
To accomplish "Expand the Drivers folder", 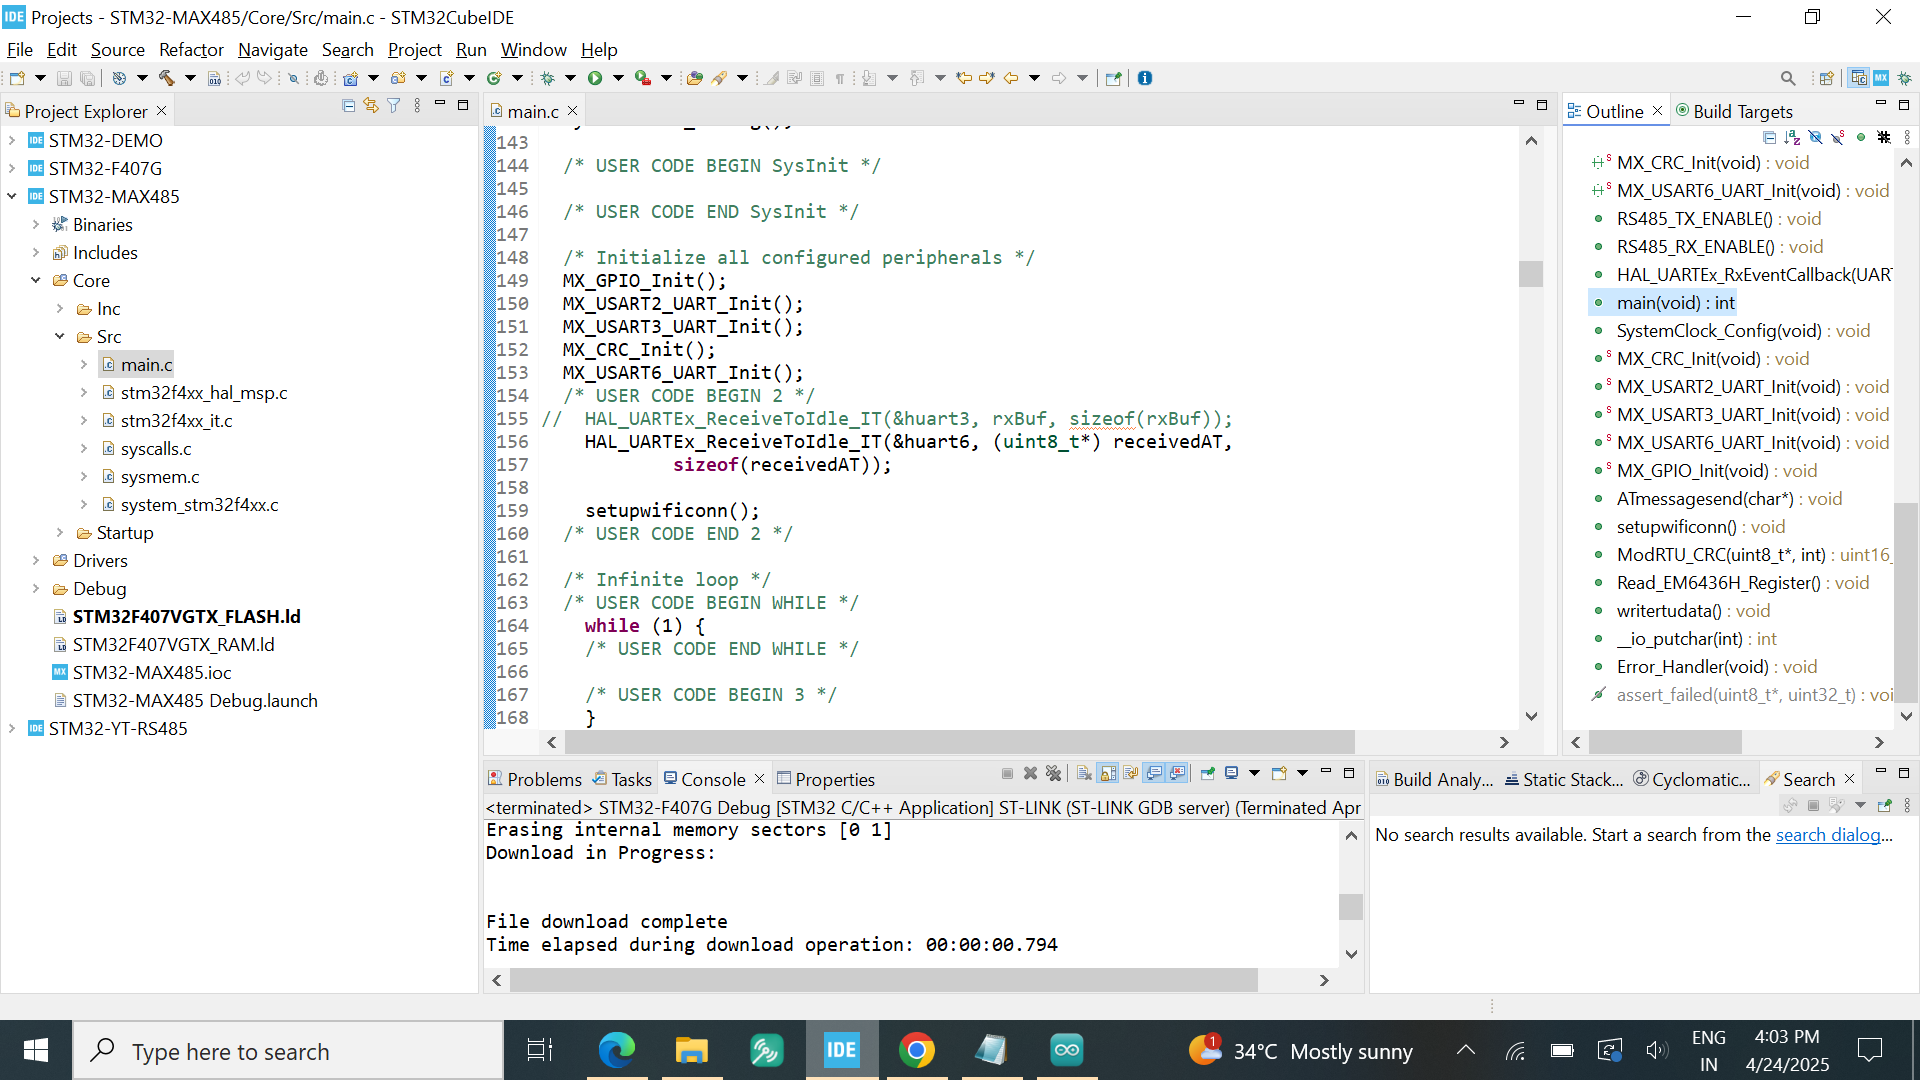I will [x=36, y=561].
